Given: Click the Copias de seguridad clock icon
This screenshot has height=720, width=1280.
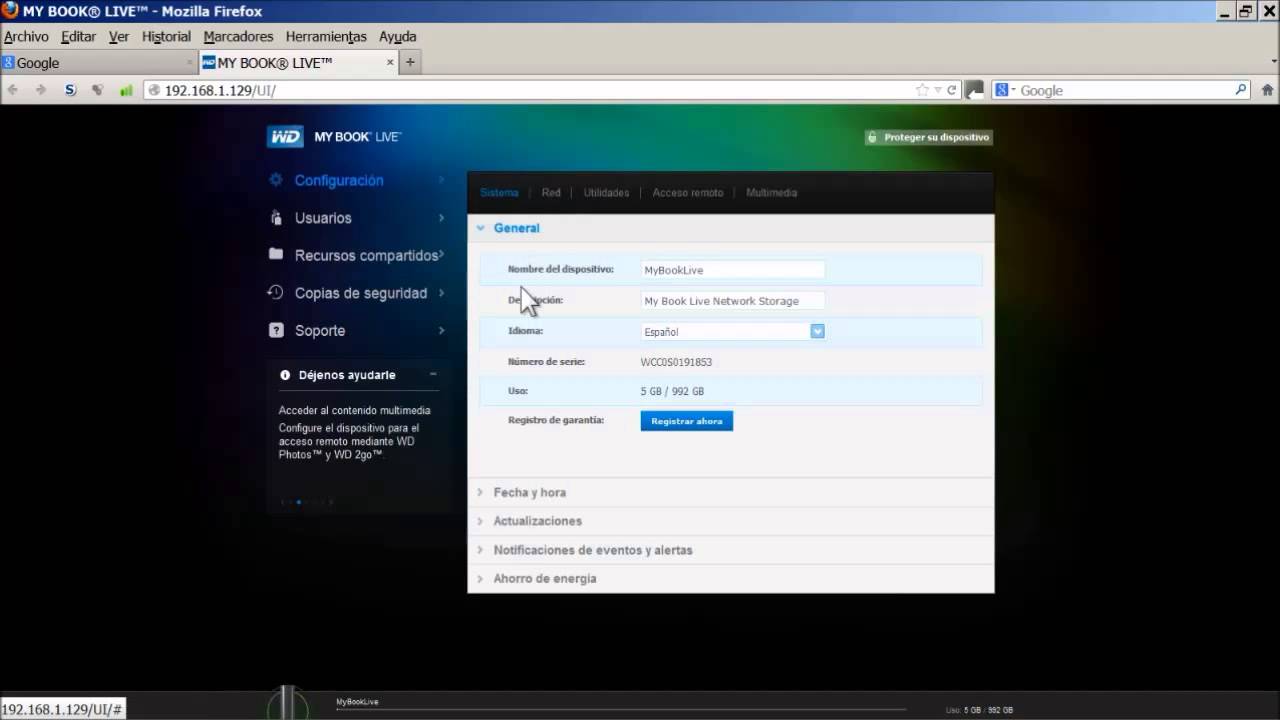Looking at the screenshot, I should [275, 292].
